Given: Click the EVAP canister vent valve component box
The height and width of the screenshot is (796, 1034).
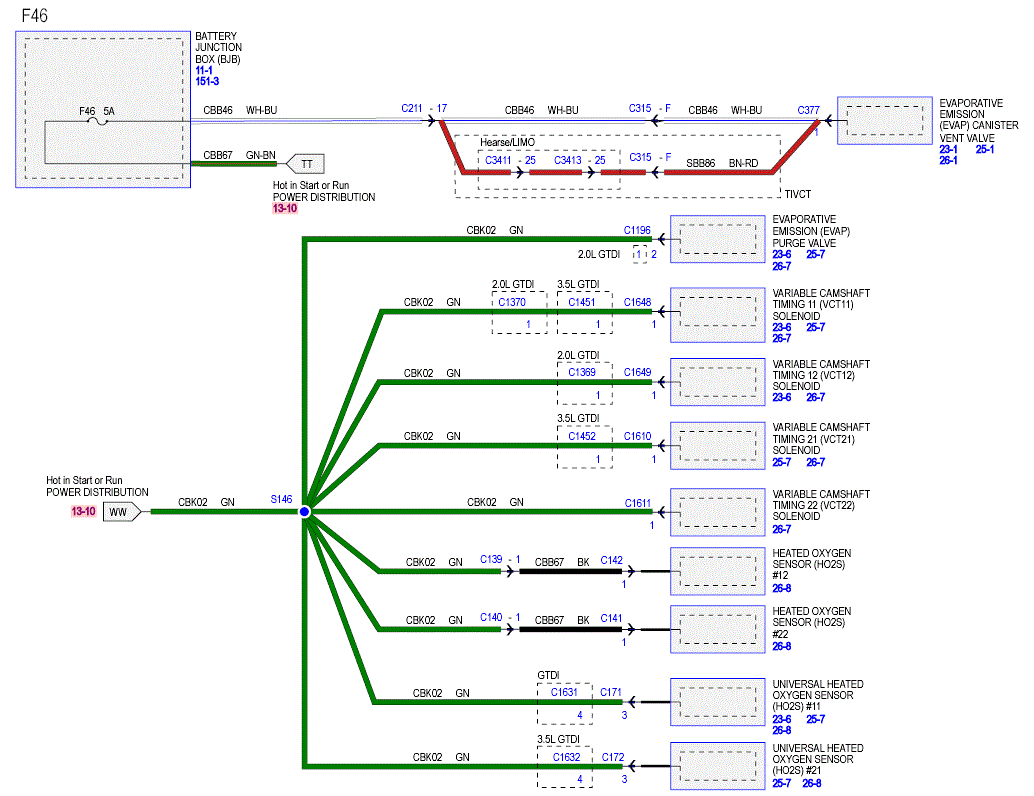Looking at the screenshot, I should click(885, 121).
